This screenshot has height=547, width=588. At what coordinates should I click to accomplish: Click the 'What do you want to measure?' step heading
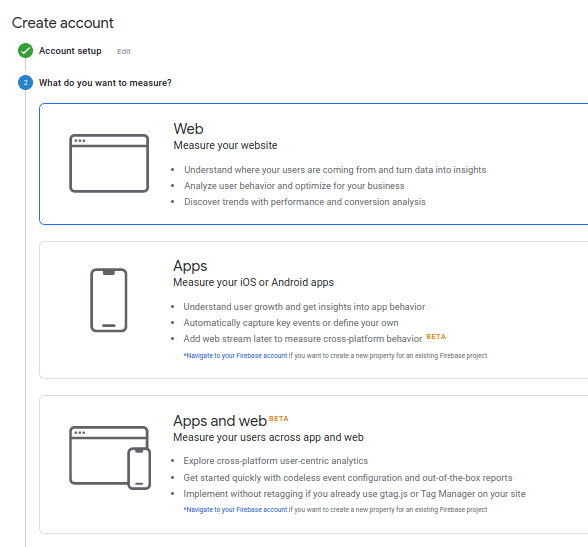coord(105,83)
